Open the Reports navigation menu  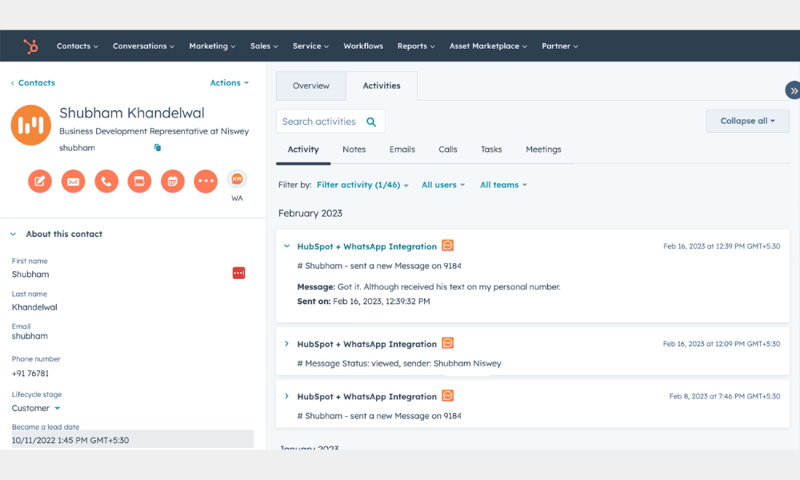[x=416, y=46]
